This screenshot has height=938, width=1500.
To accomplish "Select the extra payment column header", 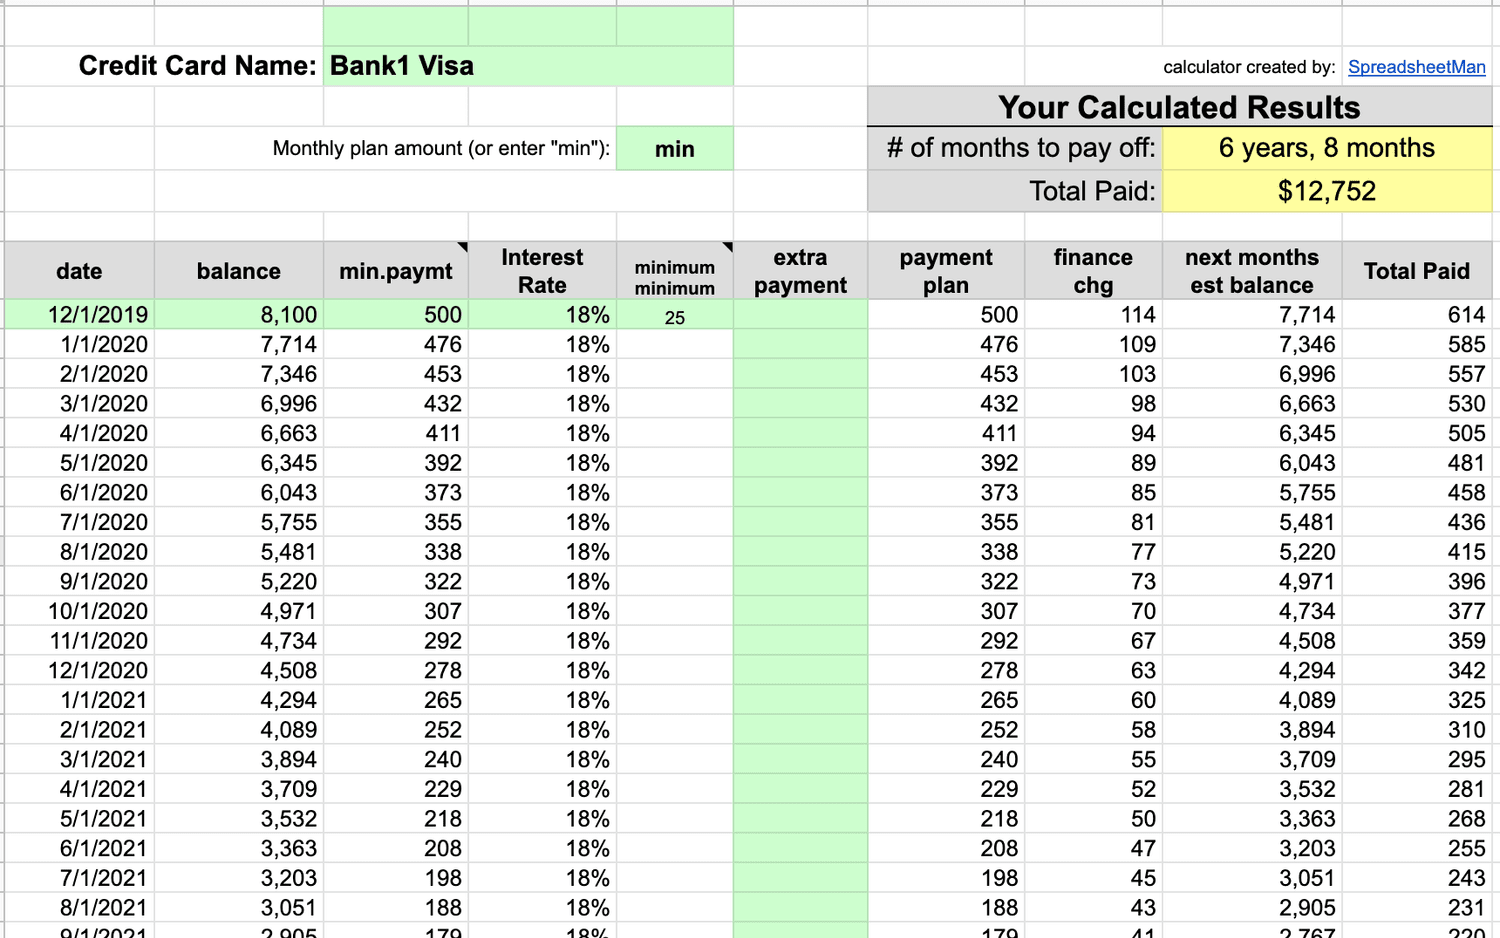I will pyautogui.click(x=801, y=271).
